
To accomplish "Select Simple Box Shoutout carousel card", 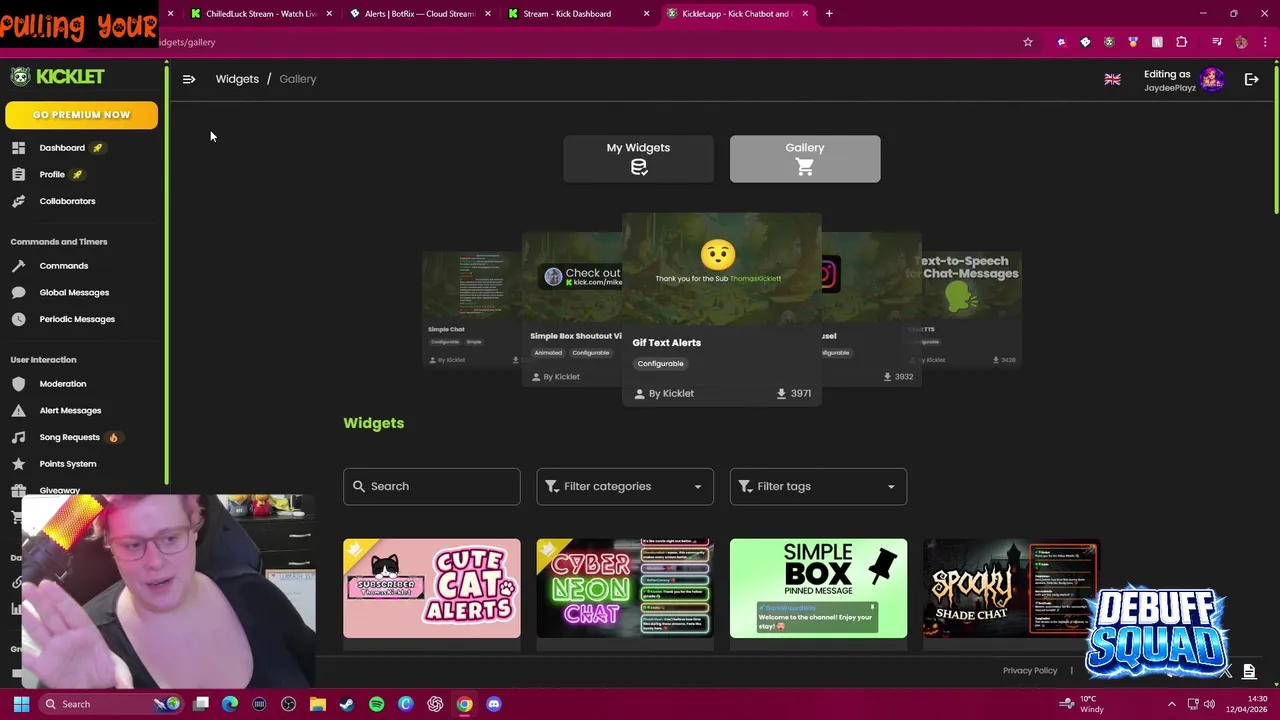I will [573, 309].
